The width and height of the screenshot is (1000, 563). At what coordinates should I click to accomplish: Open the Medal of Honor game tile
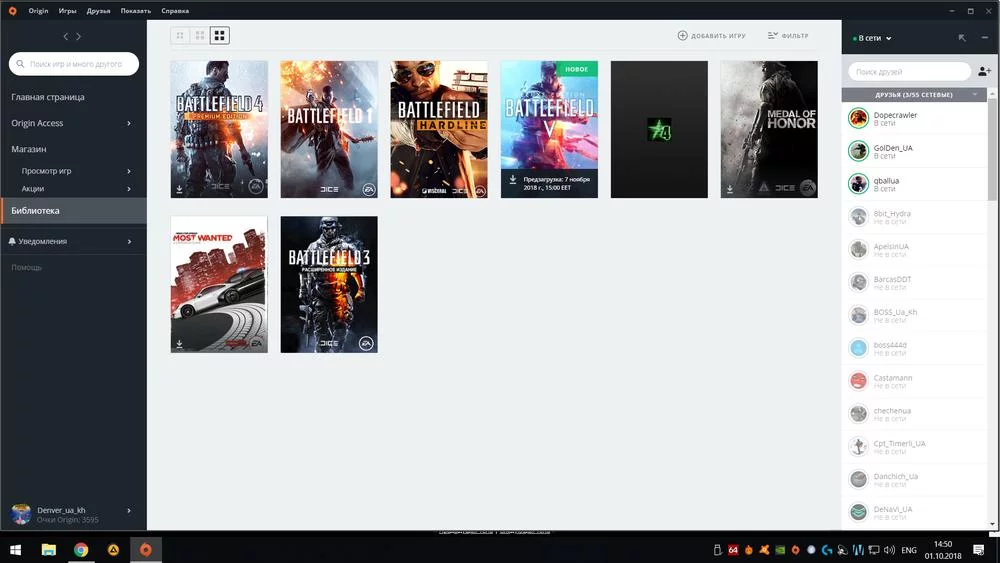(x=769, y=129)
